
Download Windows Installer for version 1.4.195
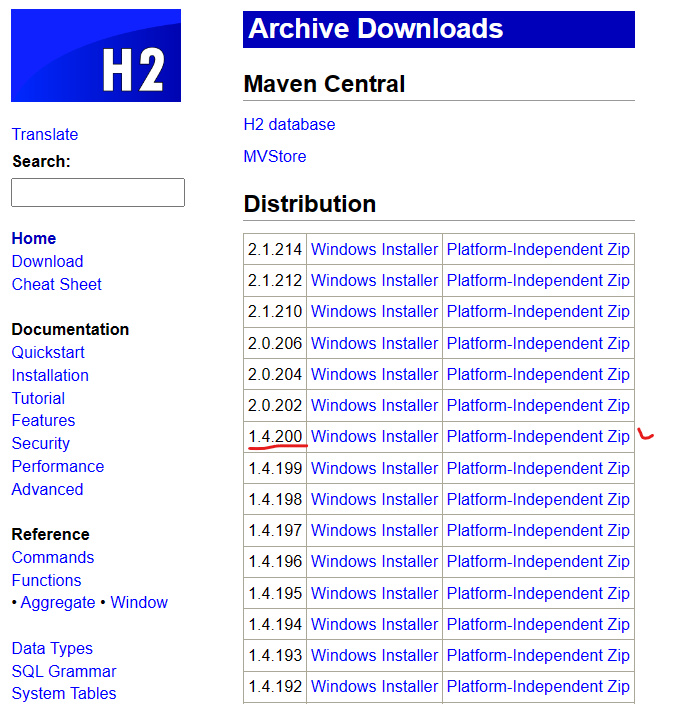374,593
